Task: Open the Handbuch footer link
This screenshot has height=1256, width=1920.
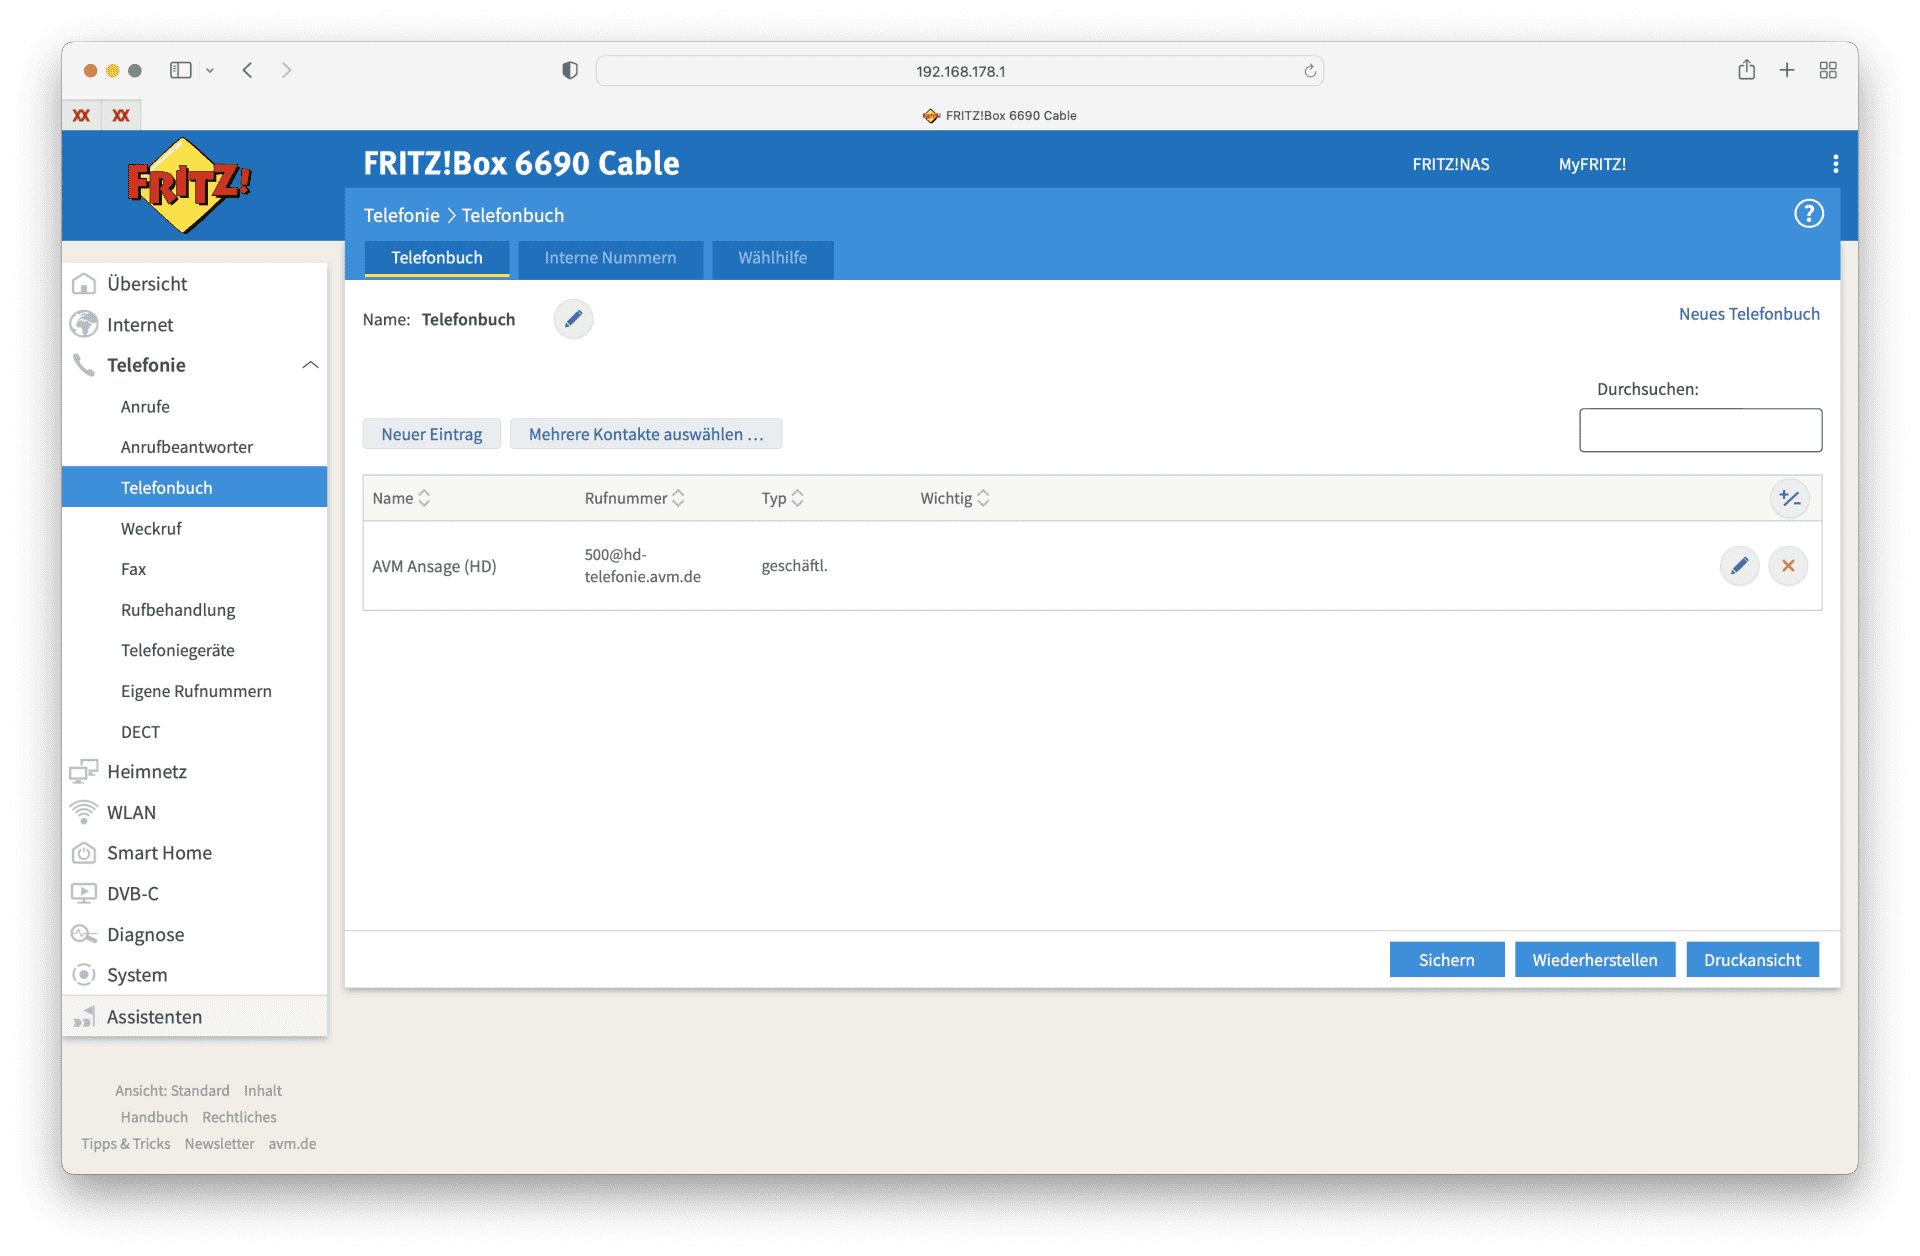Action: [154, 1117]
